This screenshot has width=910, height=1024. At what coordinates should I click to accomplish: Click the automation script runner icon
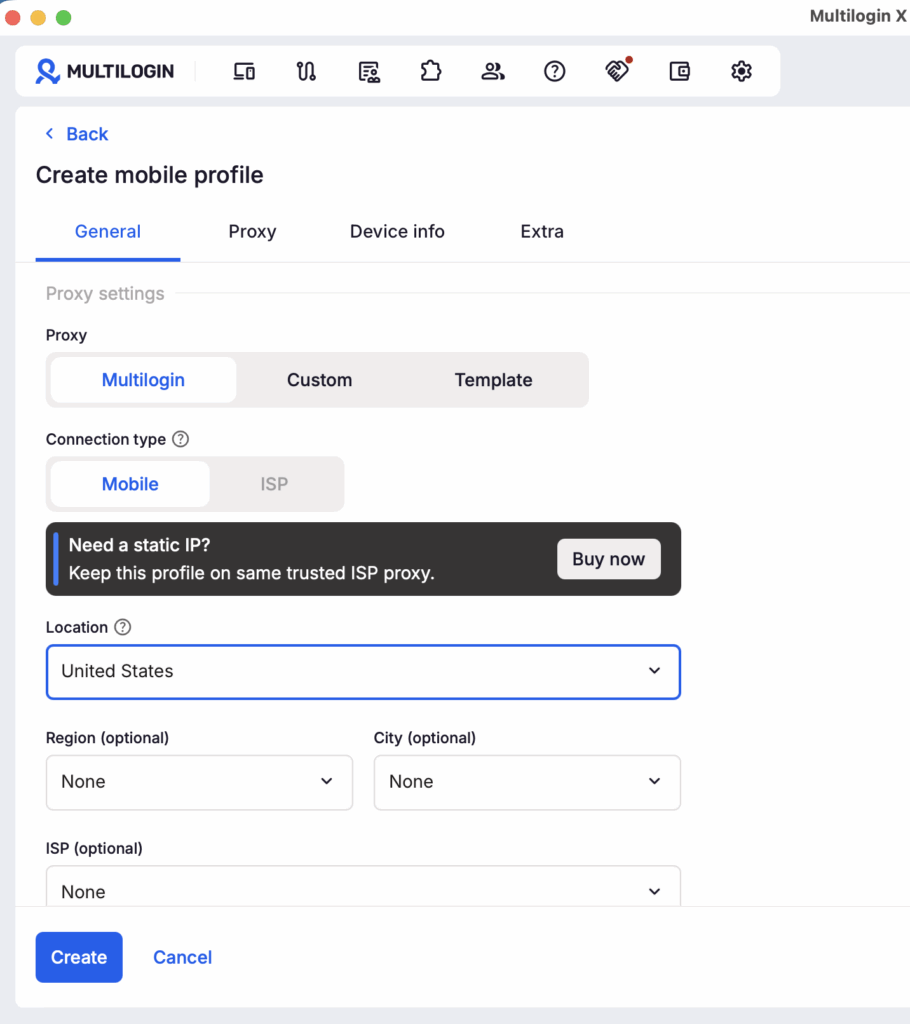(x=306, y=71)
